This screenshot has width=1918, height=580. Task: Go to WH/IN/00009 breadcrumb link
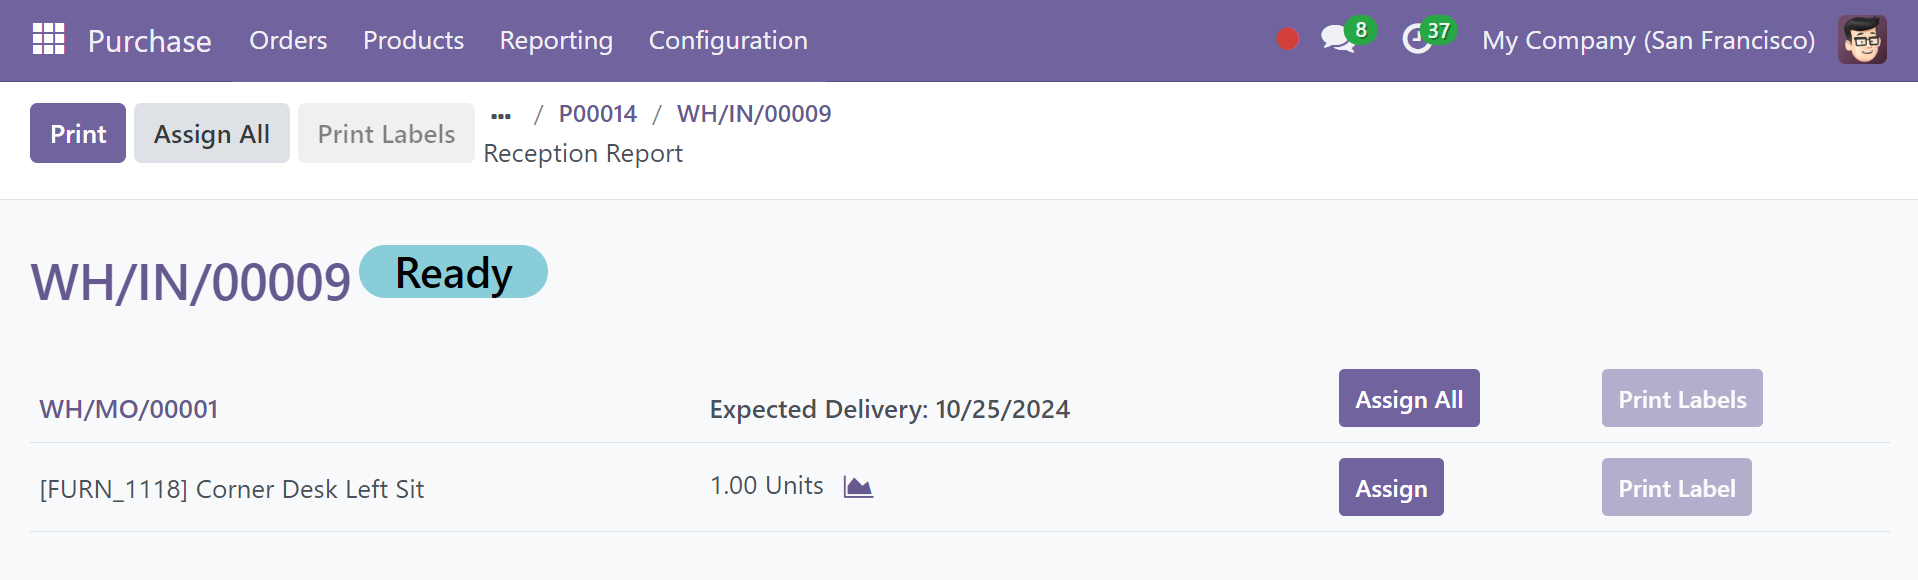[x=754, y=114]
